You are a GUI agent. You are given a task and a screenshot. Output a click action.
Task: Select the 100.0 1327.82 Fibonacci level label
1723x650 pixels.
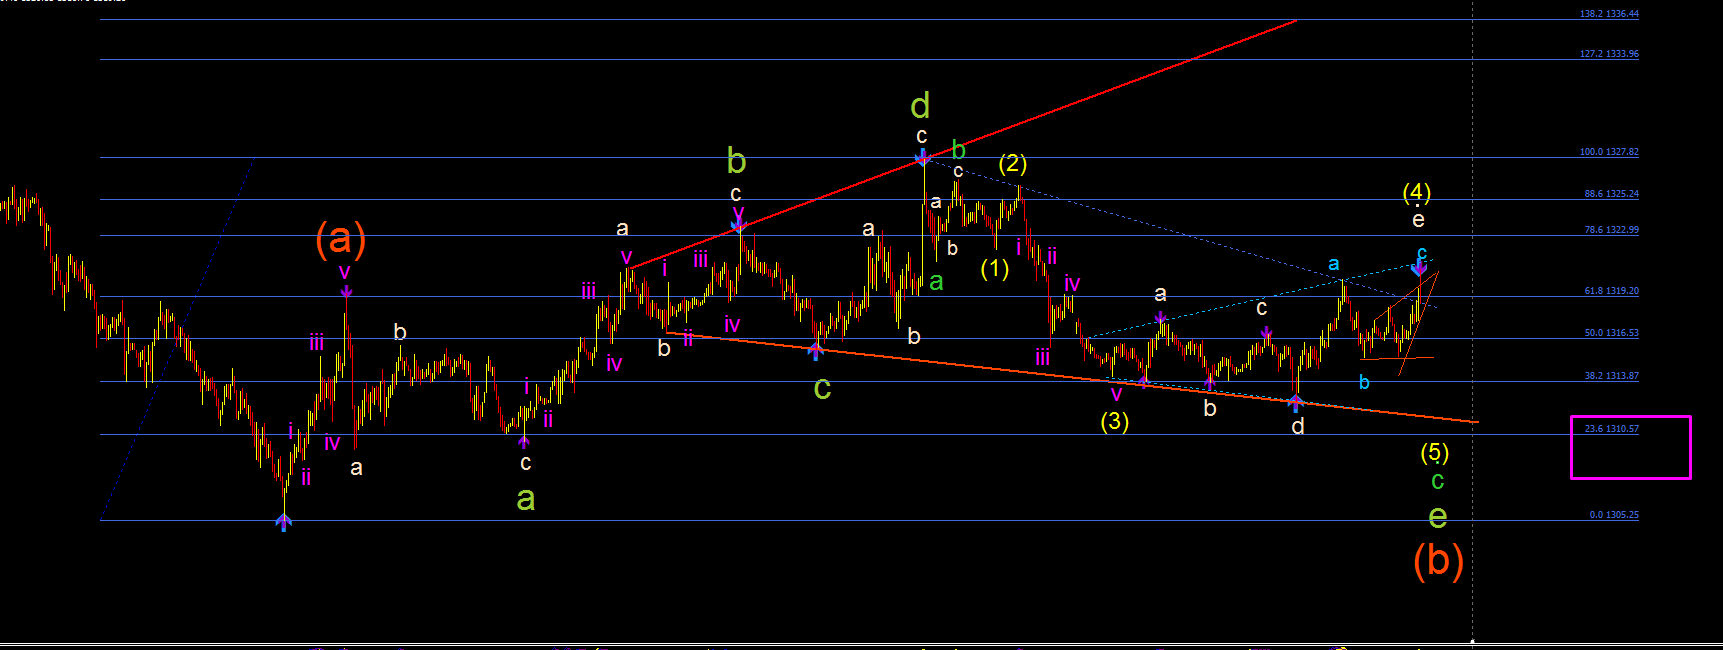[x=1609, y=152]
